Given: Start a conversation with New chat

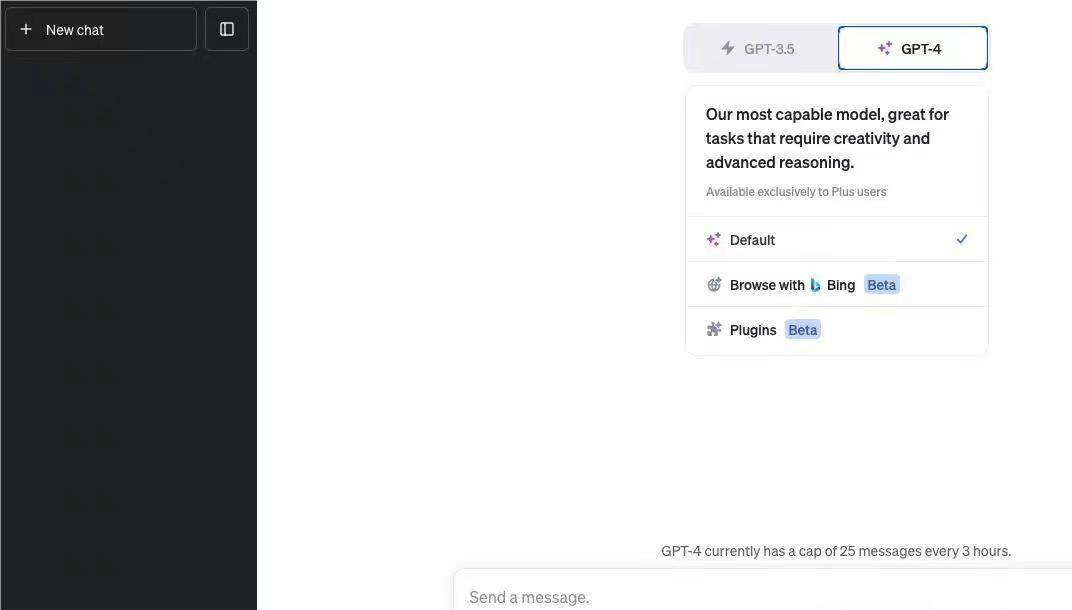Looking at the screenshot, I should [101, 29].
